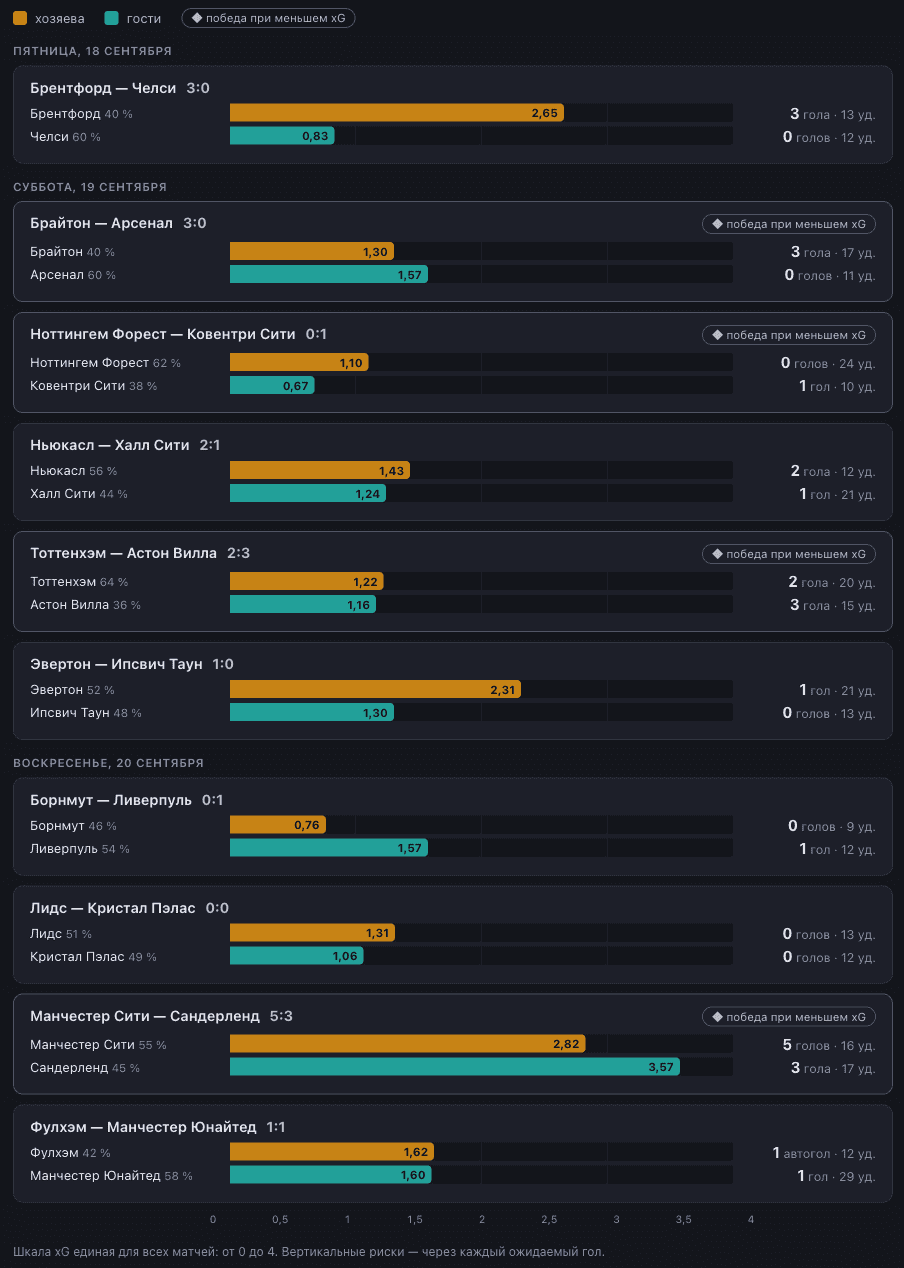Open the Эвертон — Ипсвич Таун 1:0 match title

(132, 664)
